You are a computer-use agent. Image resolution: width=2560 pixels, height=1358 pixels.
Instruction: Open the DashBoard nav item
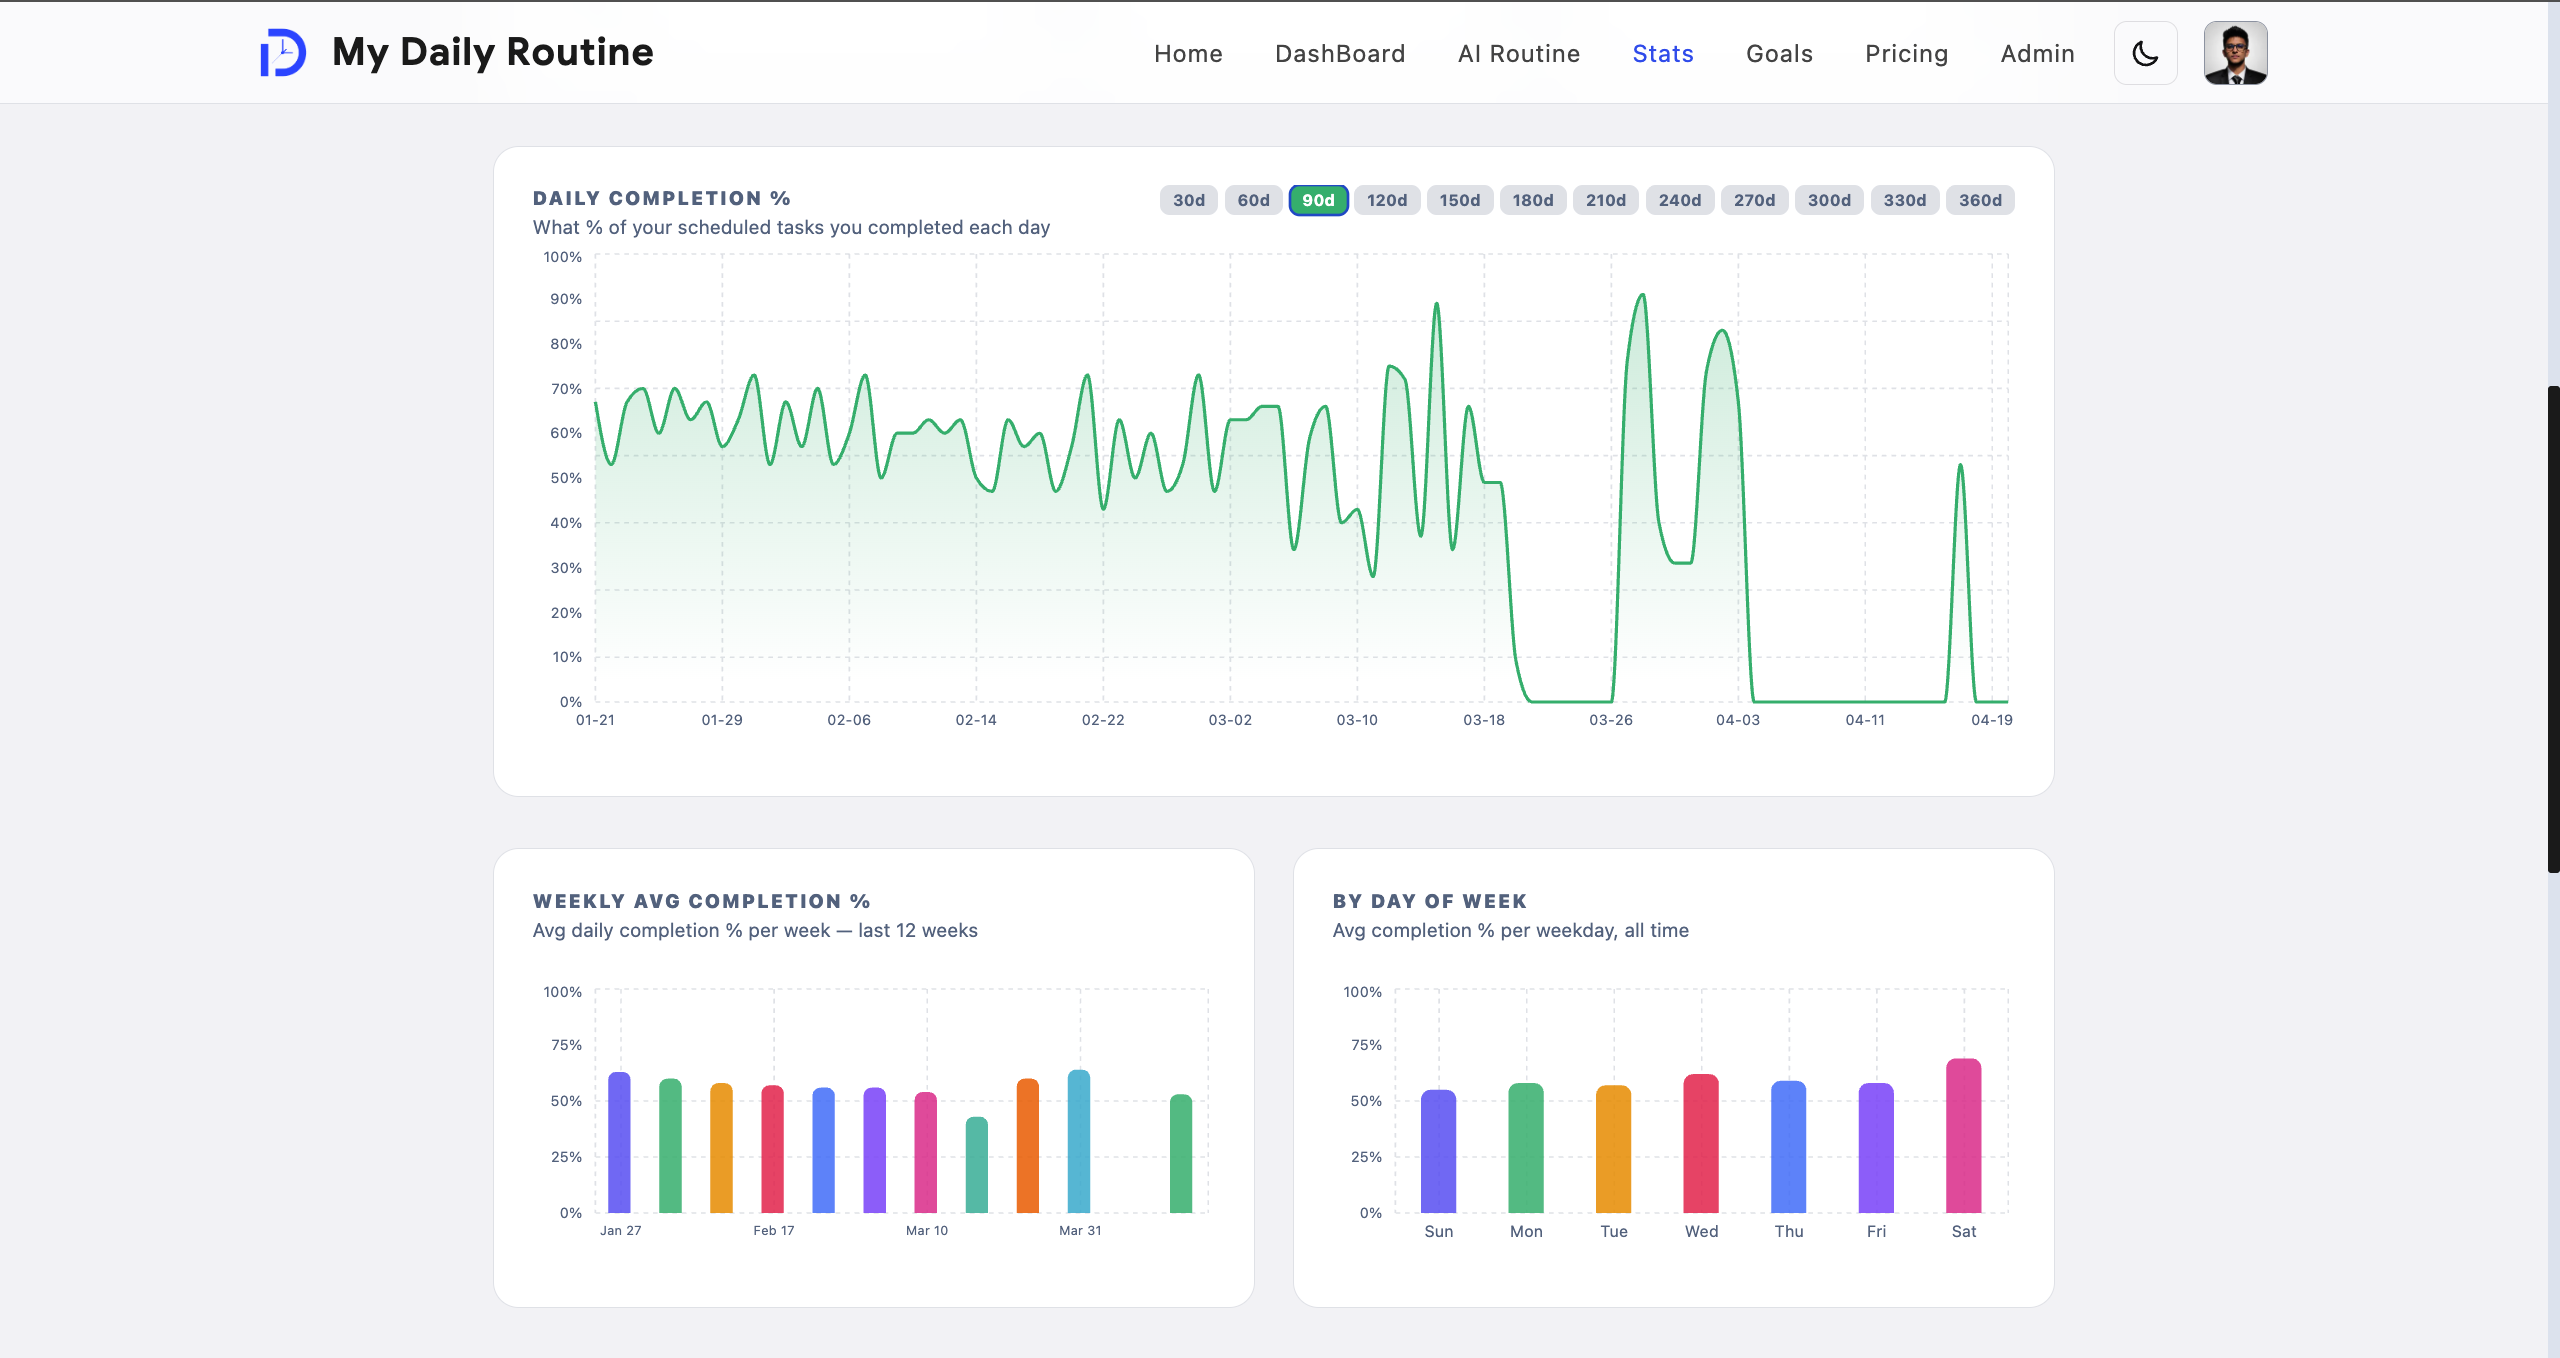click(x=1340, y=54)
